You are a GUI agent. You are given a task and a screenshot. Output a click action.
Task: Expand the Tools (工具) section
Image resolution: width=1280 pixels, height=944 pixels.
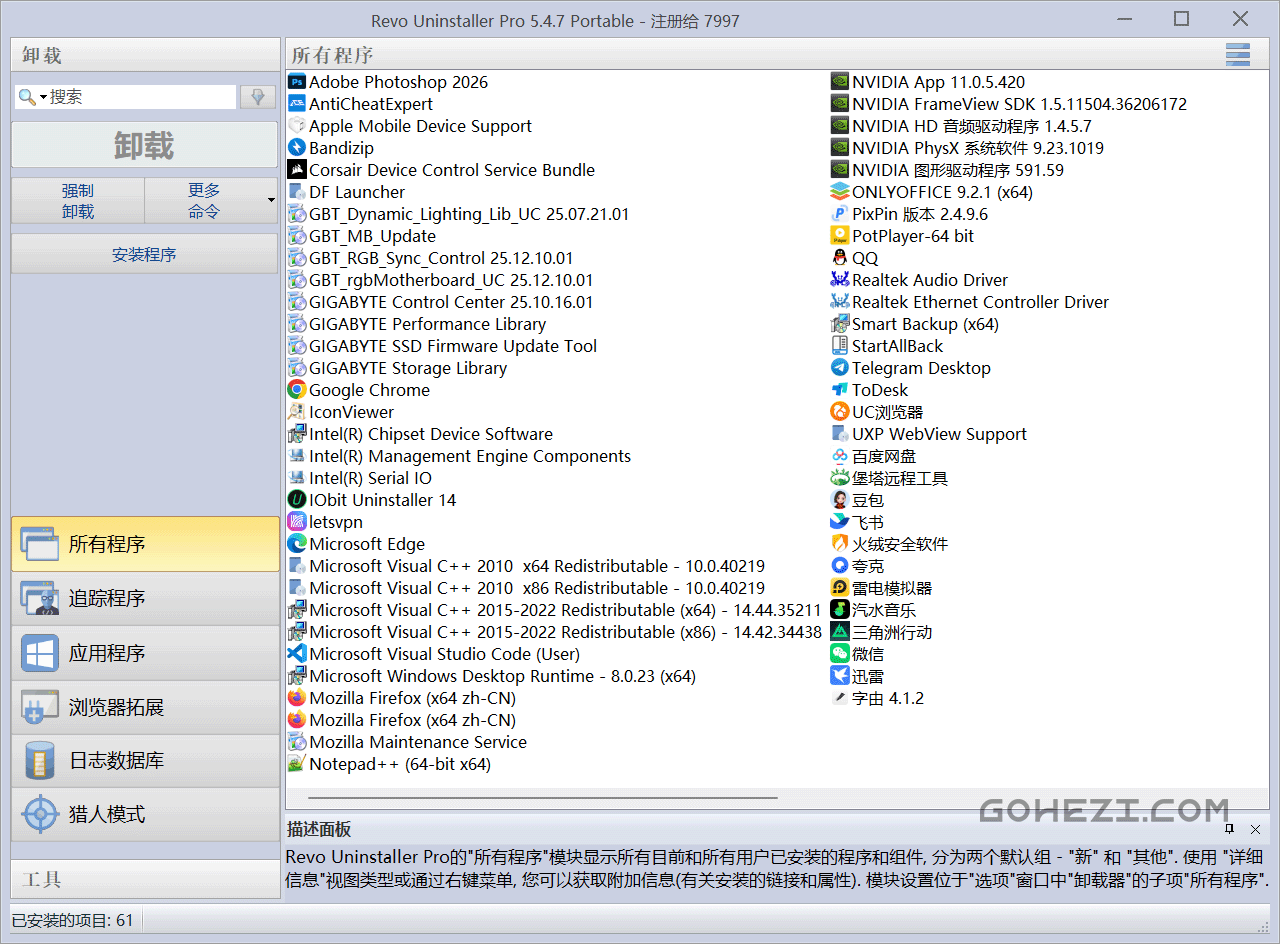tap(145, 879)
